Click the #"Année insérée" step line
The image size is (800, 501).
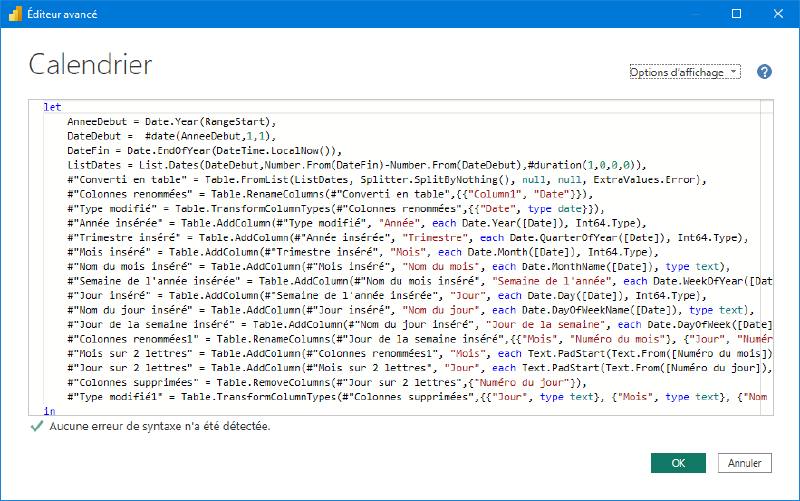pyautogui.click(x=357, y=223)
